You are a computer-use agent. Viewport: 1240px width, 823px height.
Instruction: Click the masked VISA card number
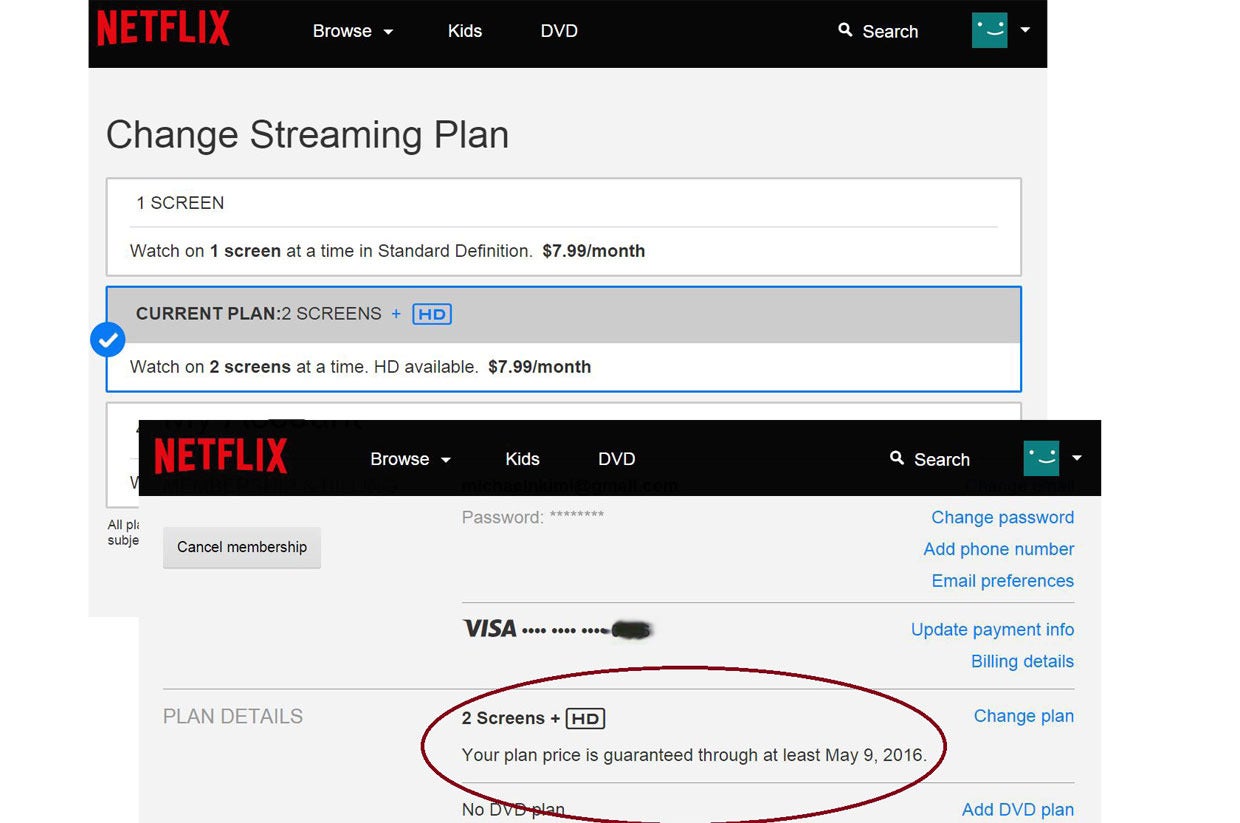click(588, 631)
